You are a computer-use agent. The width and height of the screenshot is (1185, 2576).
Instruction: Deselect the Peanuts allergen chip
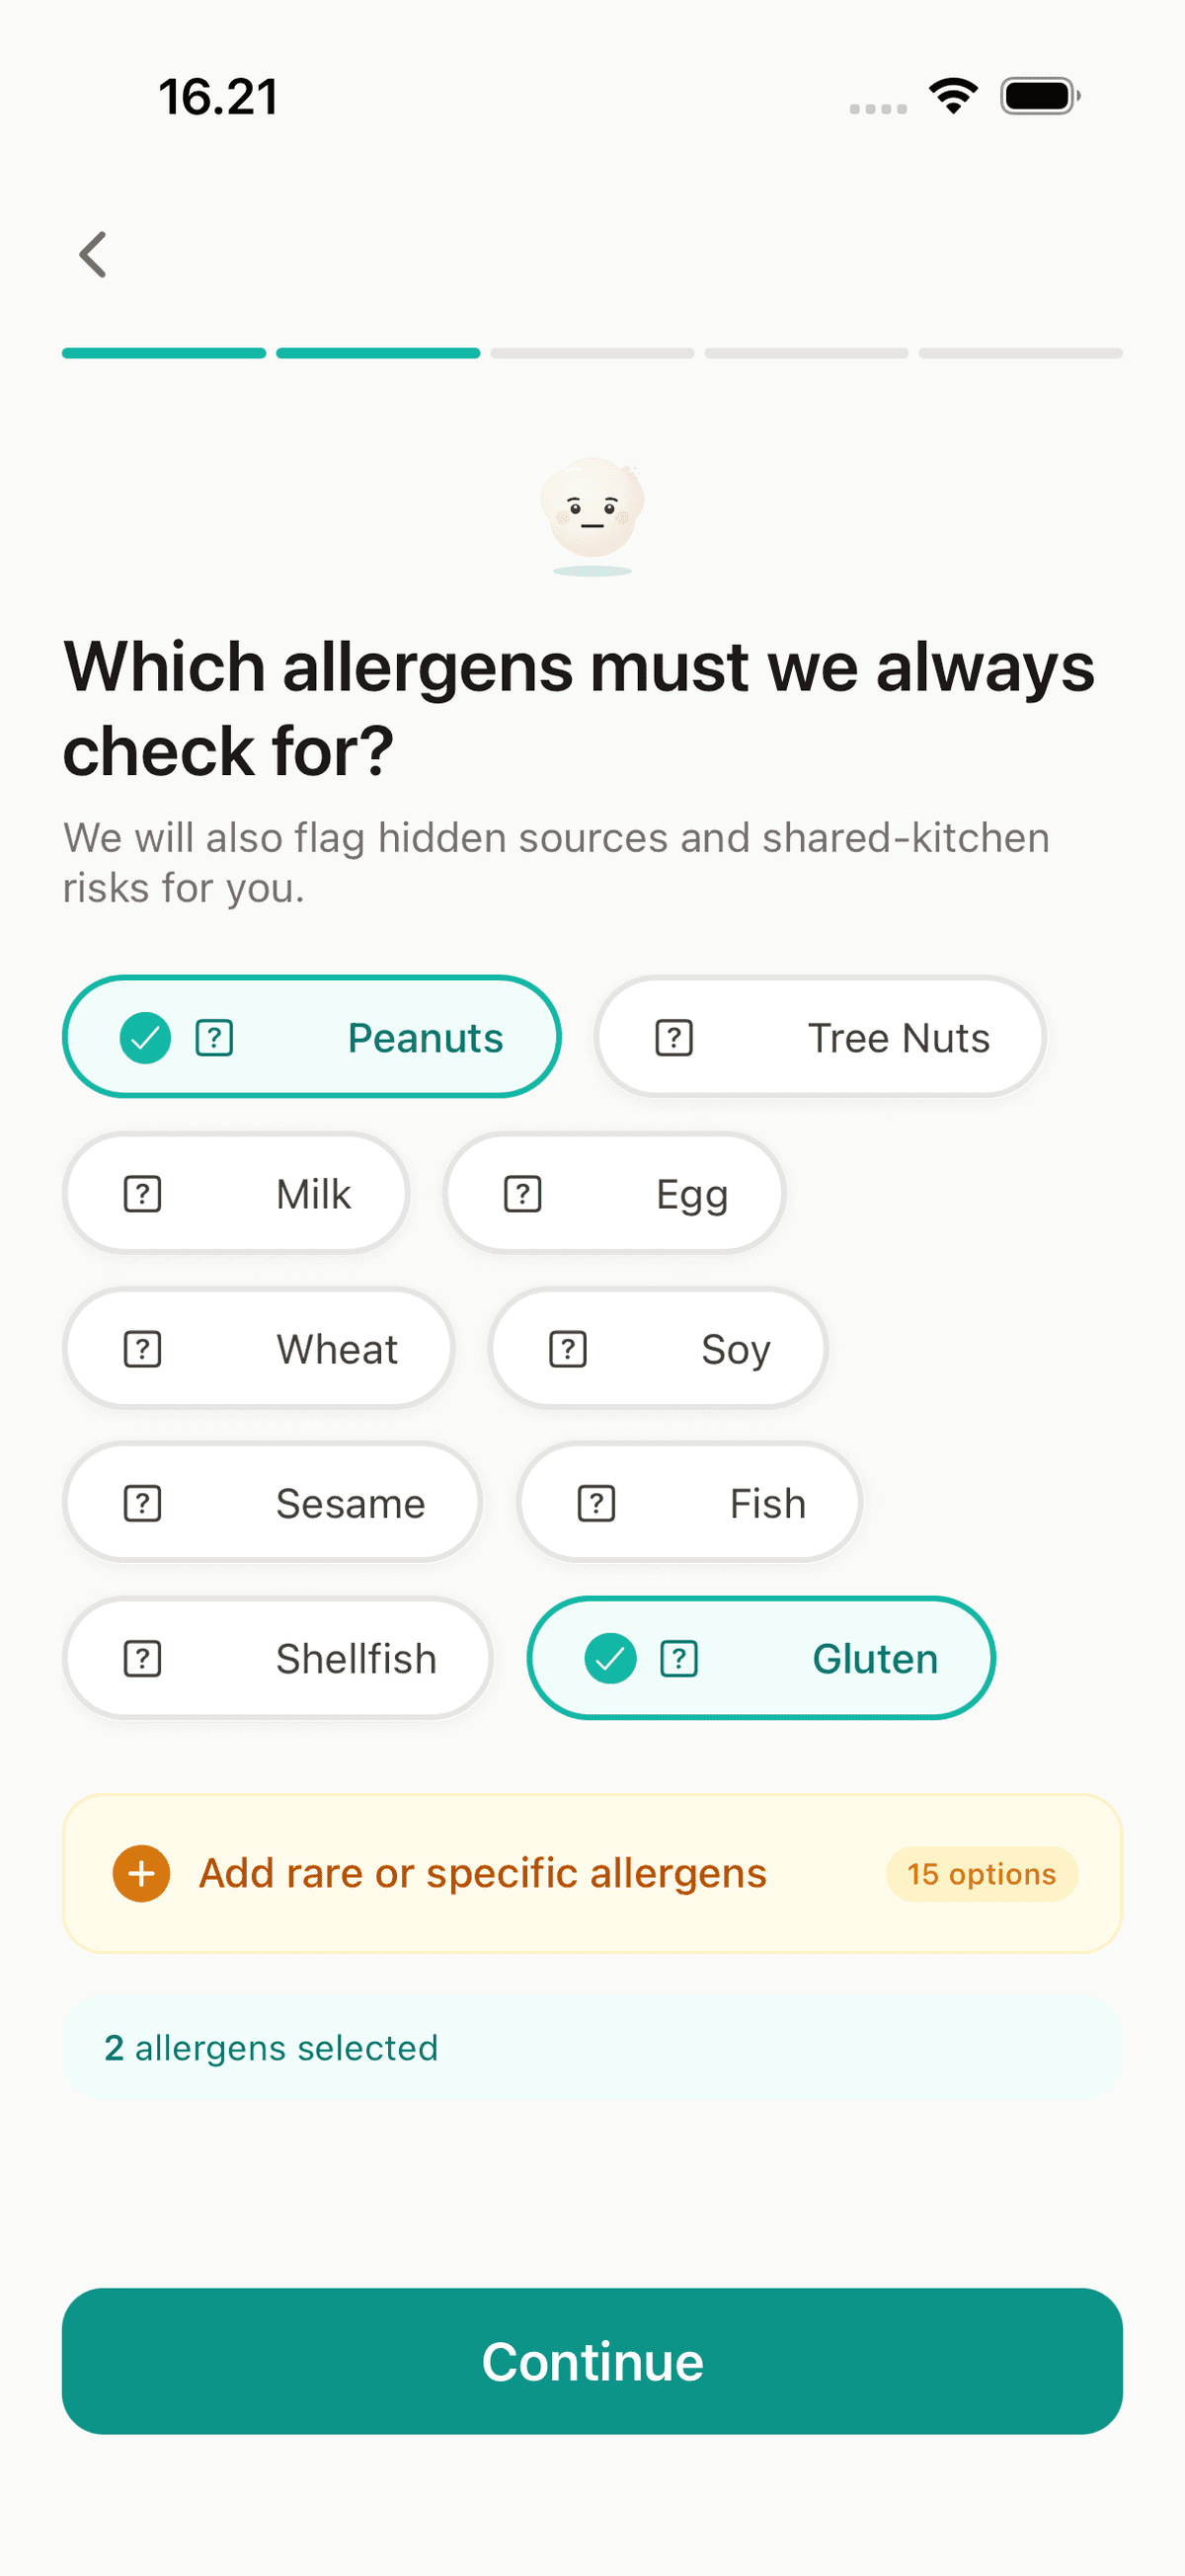click(425, 1037)
